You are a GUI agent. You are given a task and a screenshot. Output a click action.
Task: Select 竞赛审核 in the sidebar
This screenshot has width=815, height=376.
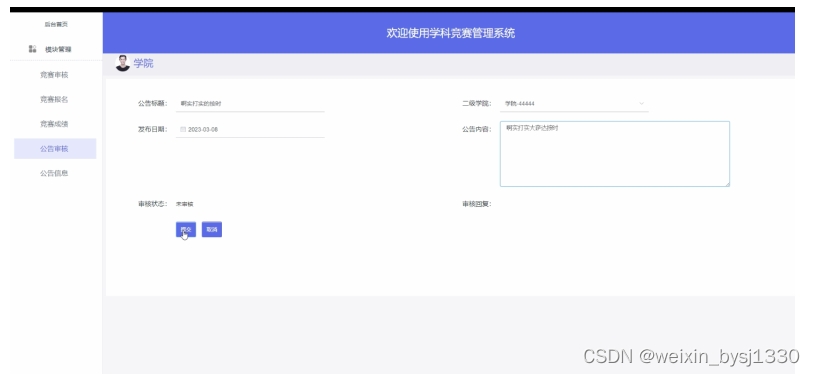click(54, 75)
